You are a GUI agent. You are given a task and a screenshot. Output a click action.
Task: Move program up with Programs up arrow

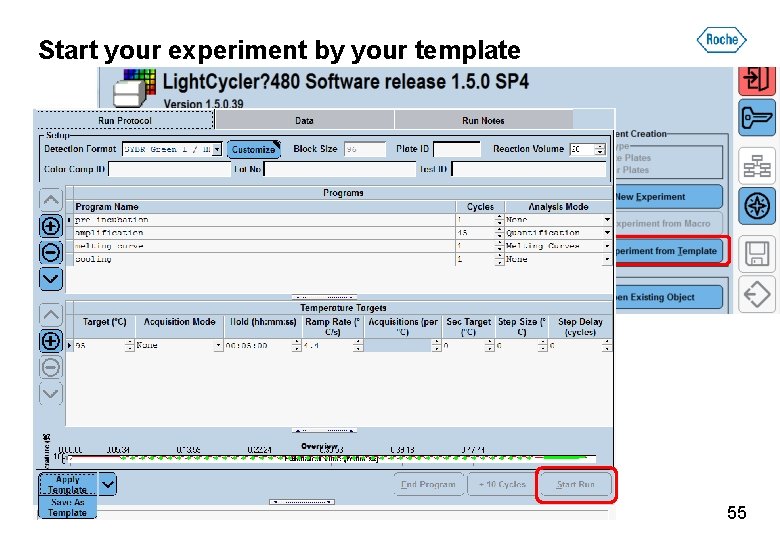coord(51,200)
